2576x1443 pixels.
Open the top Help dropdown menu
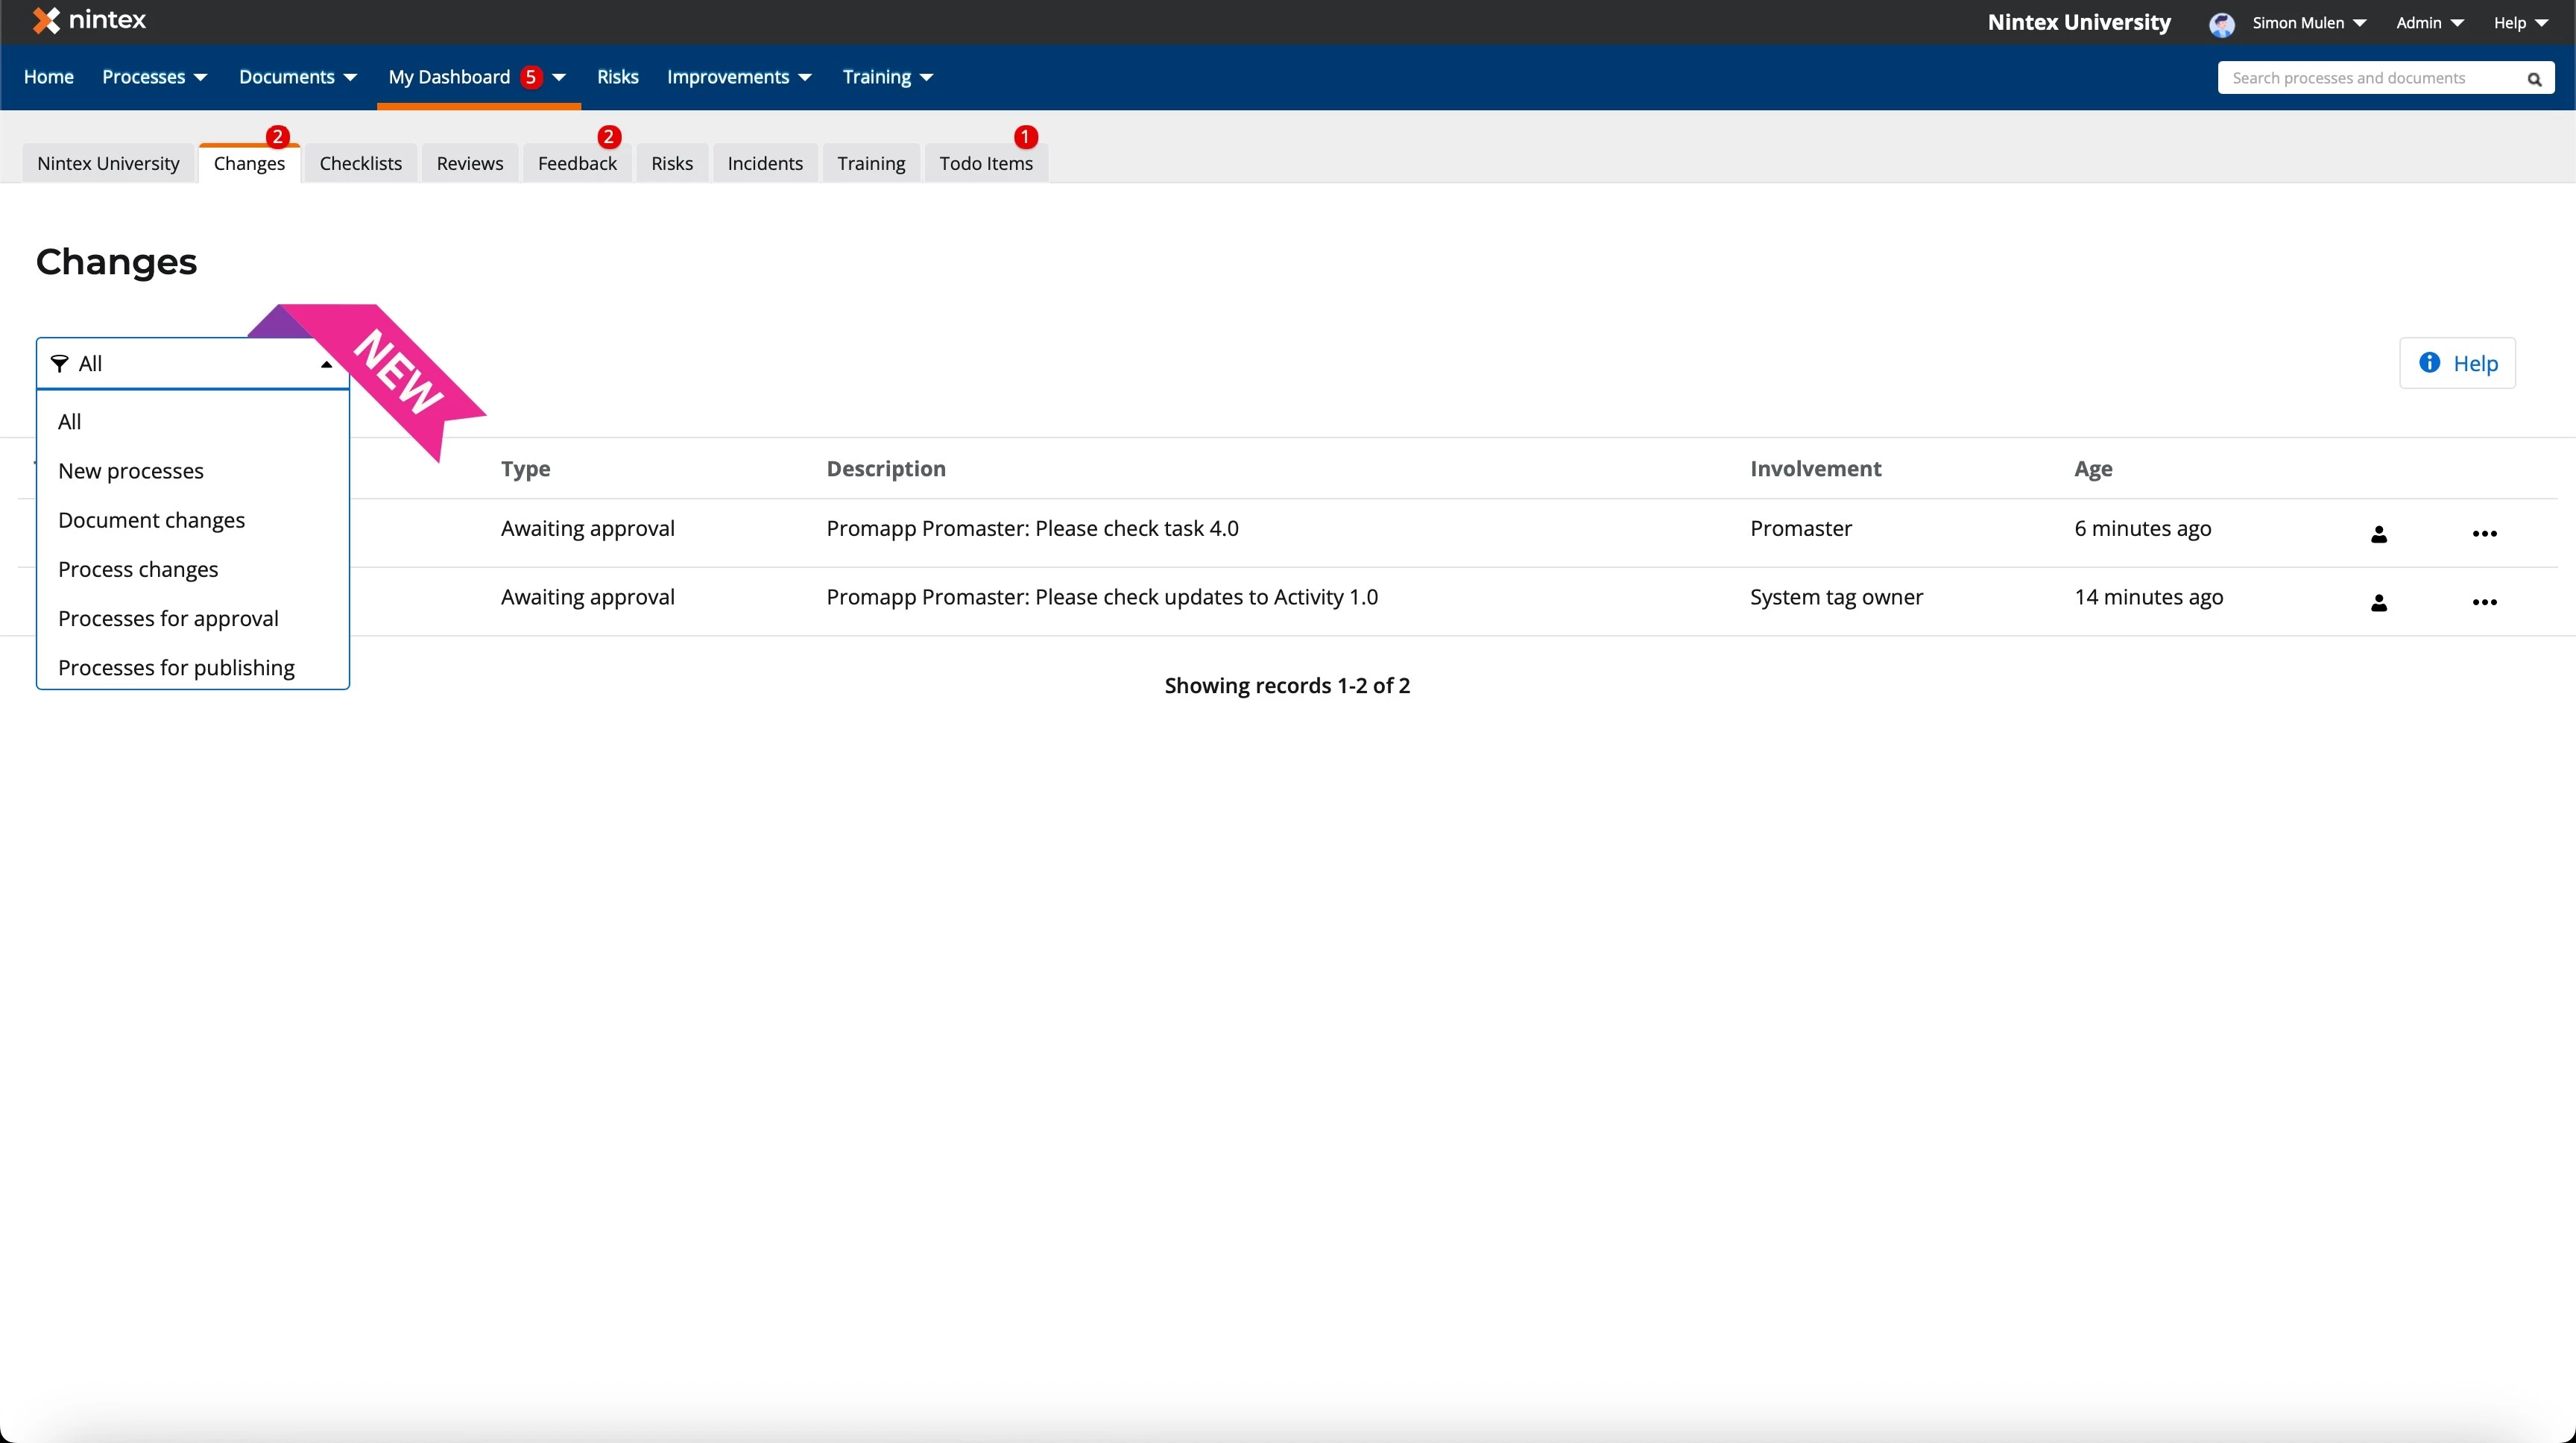(2520, 23)
